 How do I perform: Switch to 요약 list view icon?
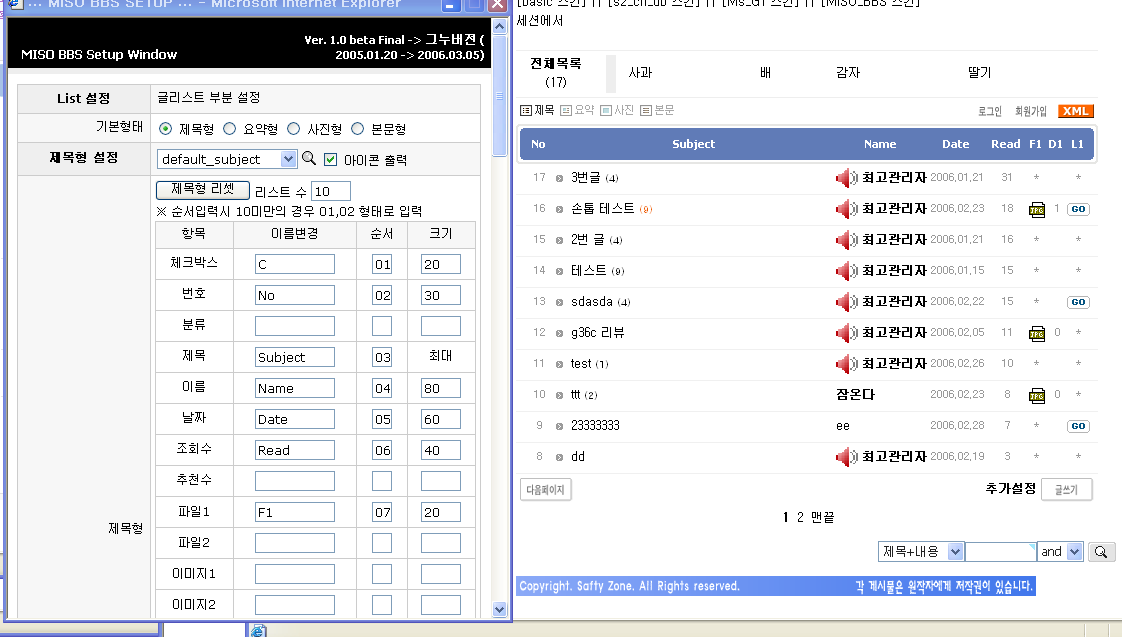point(566,110)
